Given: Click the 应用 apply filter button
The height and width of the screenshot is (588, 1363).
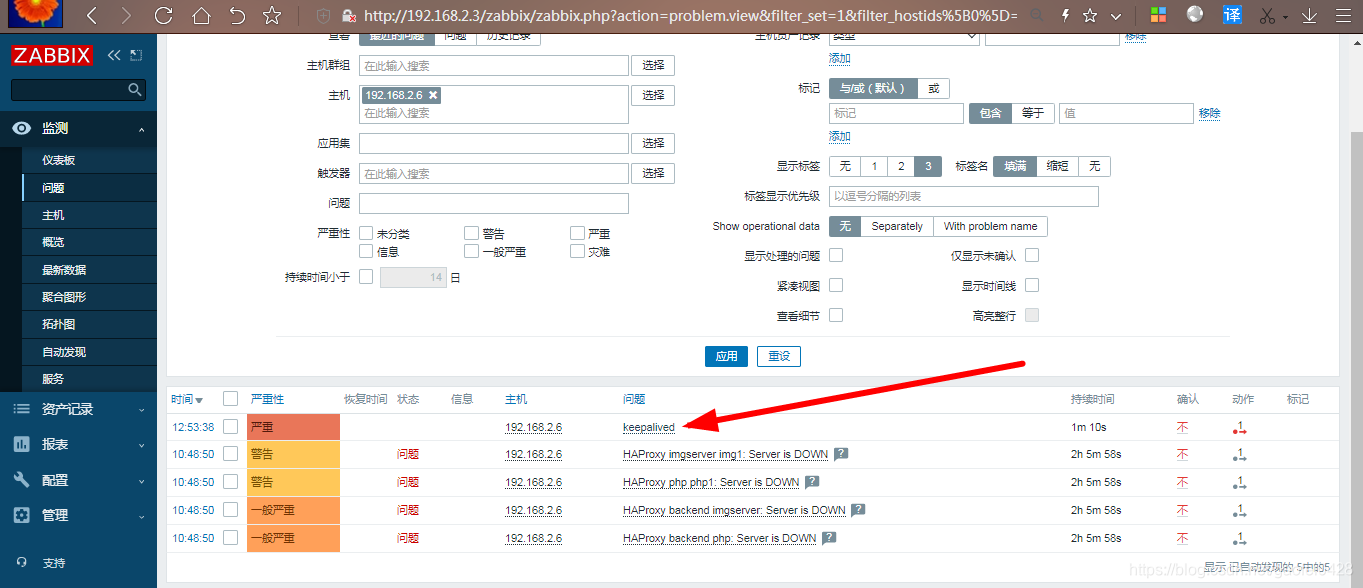Looking at the screenshot, I should tap(726, 356).
